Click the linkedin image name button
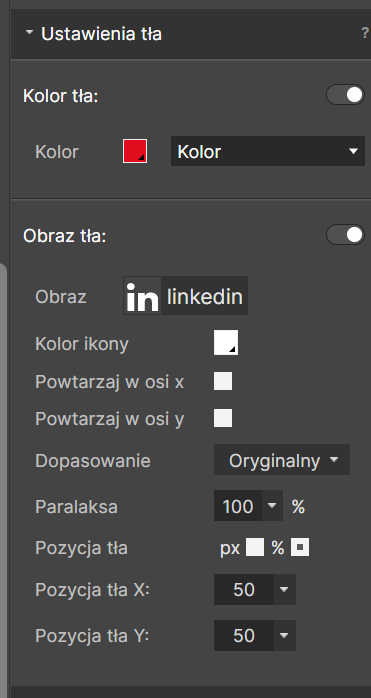This screenshot has height=698, width=371. pyautogui.click(x=204, y=296)
